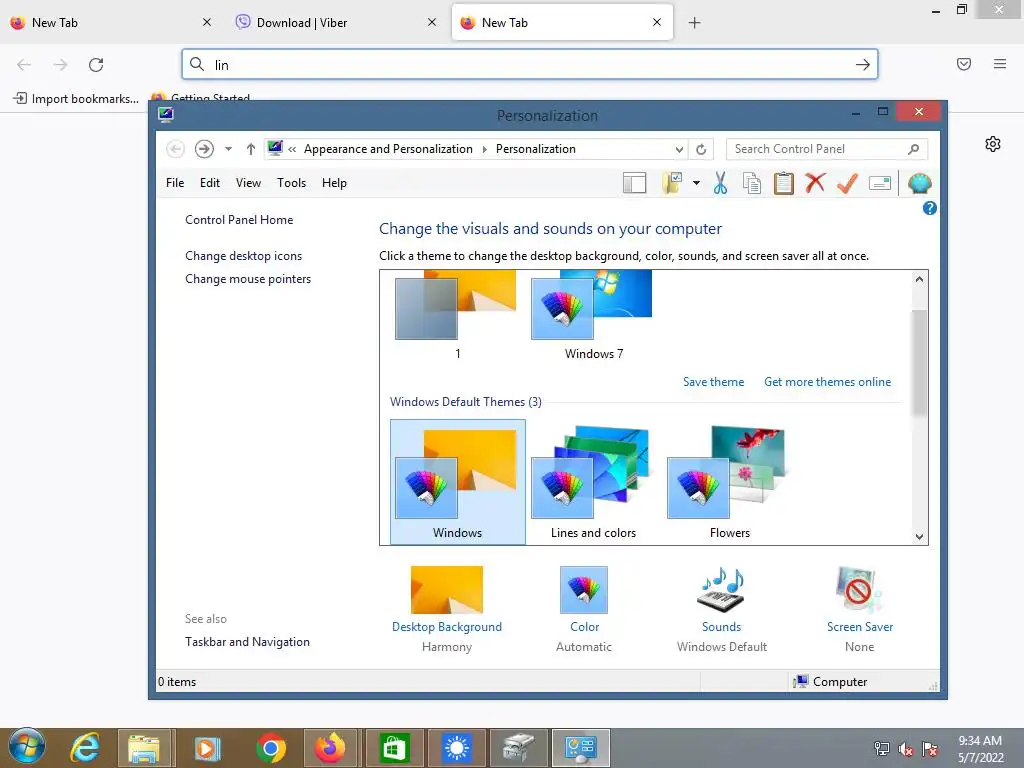
Task: Click Appearance and Personalization breadcrumb
Action: point(388,149)
